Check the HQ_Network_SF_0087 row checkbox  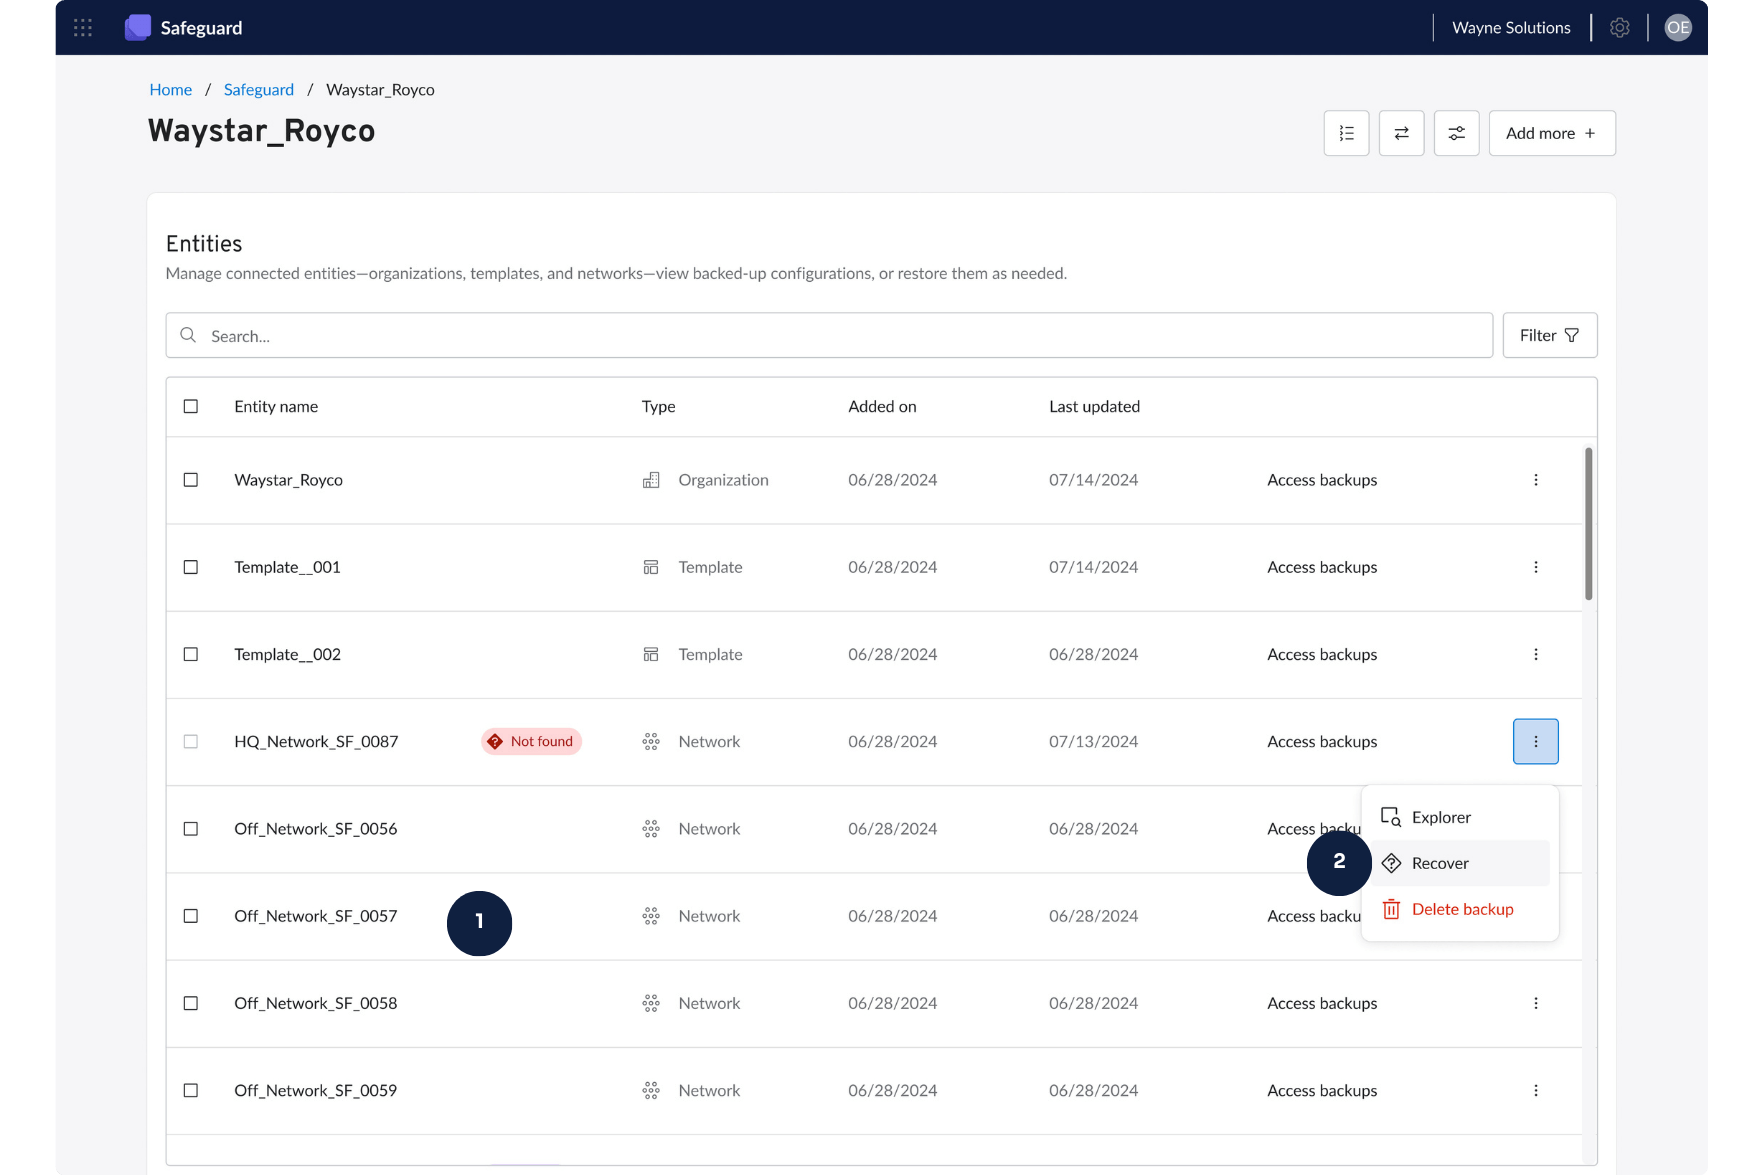[x=191, y=742]
